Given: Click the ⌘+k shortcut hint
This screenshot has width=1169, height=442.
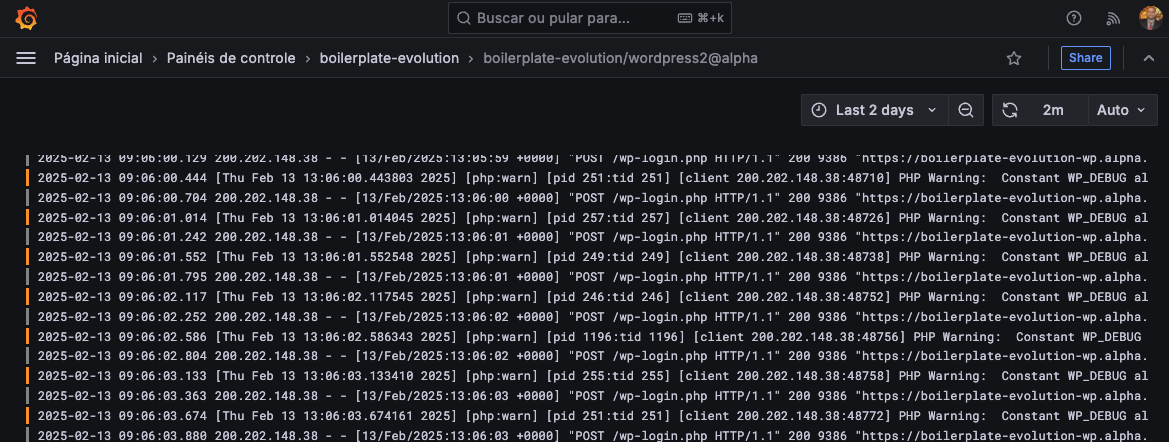Looking at the screenshot, I should point(701,18).
